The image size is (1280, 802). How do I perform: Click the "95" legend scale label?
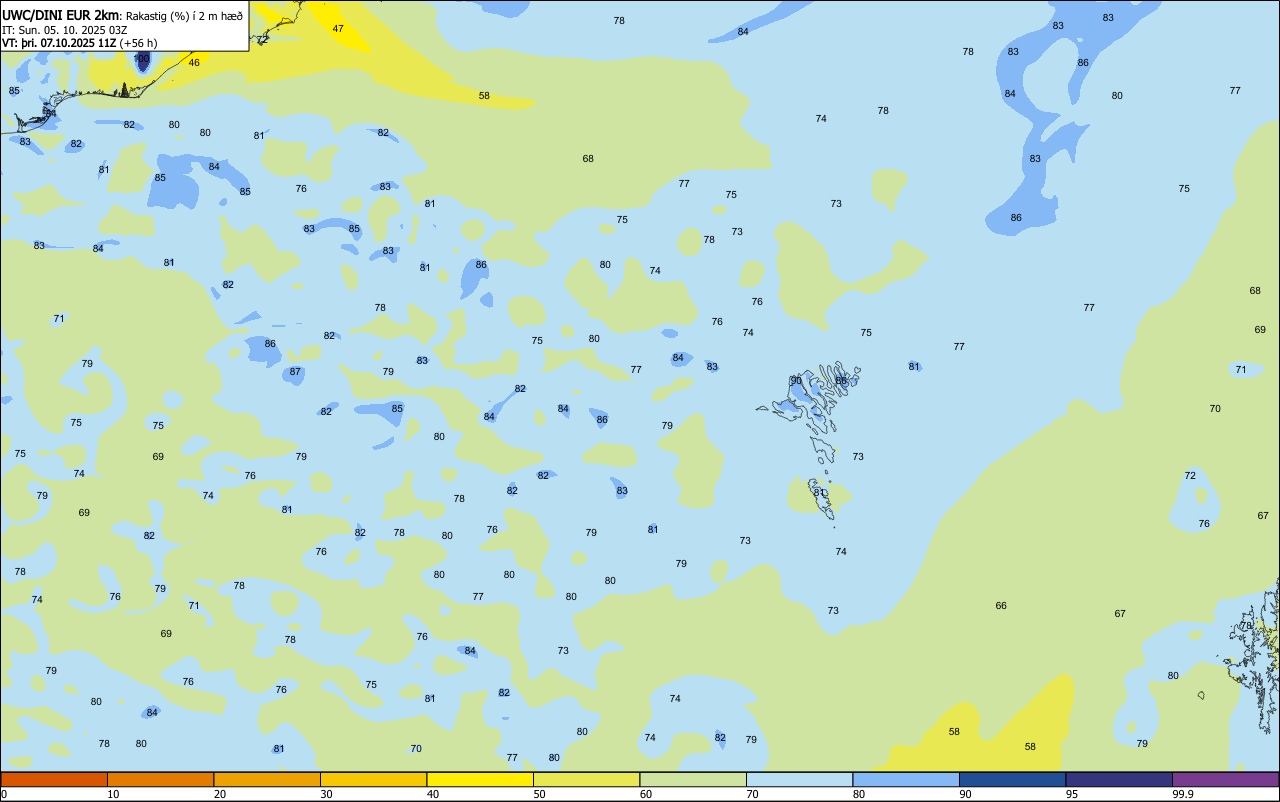1072,794
